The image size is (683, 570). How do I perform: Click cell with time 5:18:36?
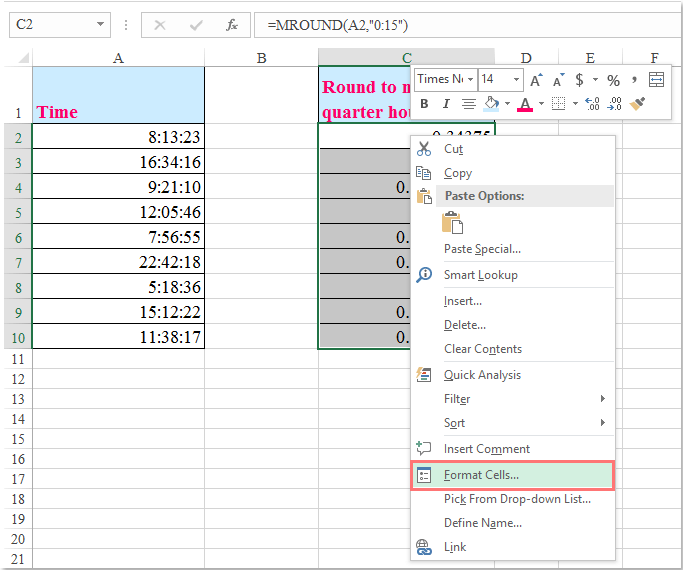[x=118, y=287]
